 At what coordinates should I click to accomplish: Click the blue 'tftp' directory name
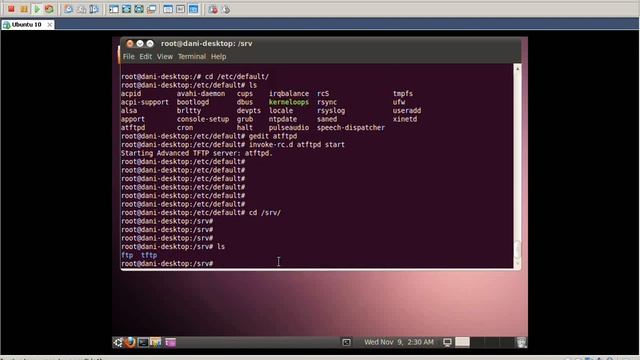pyautogui.click(x=149, y=255)
